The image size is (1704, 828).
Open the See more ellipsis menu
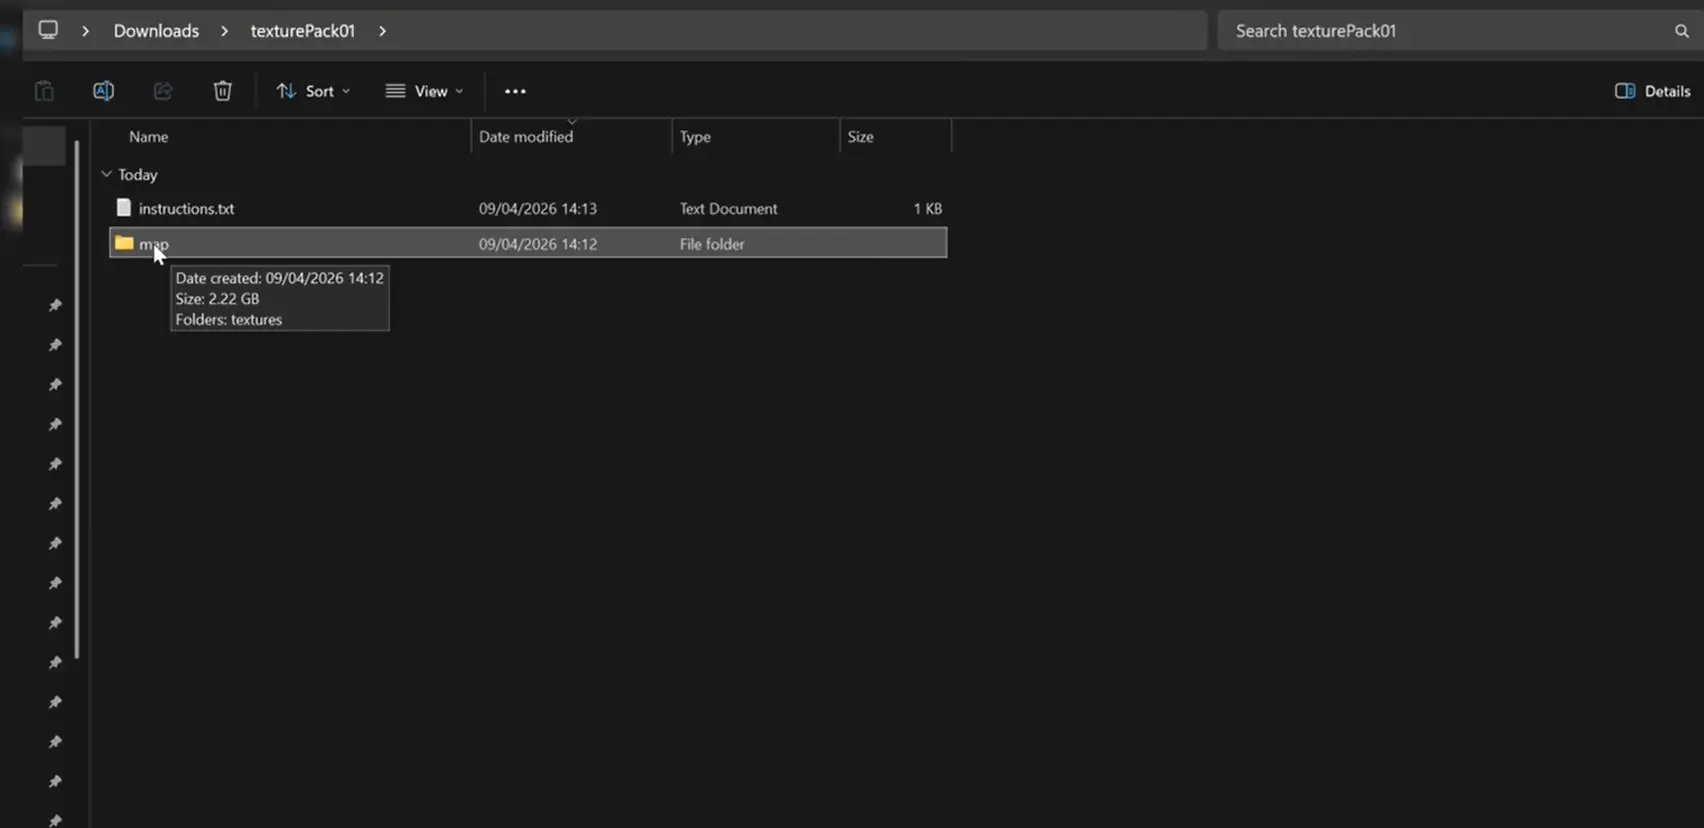515,91
